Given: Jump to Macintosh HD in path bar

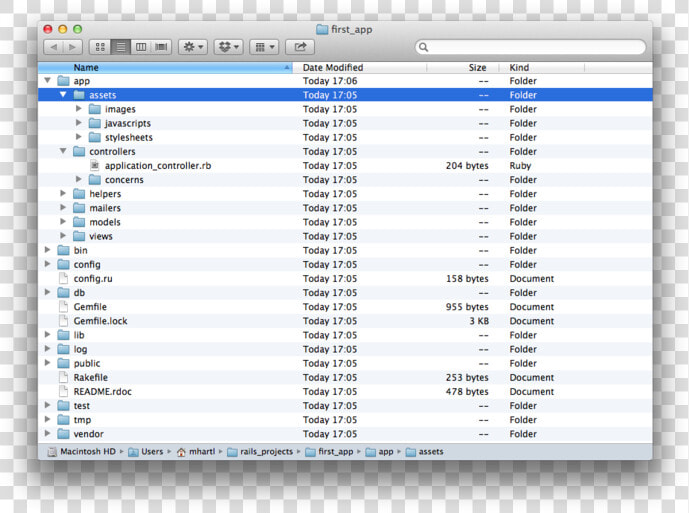Looking at the screenshot, I should pyautogui.click(x=82, y=451).
